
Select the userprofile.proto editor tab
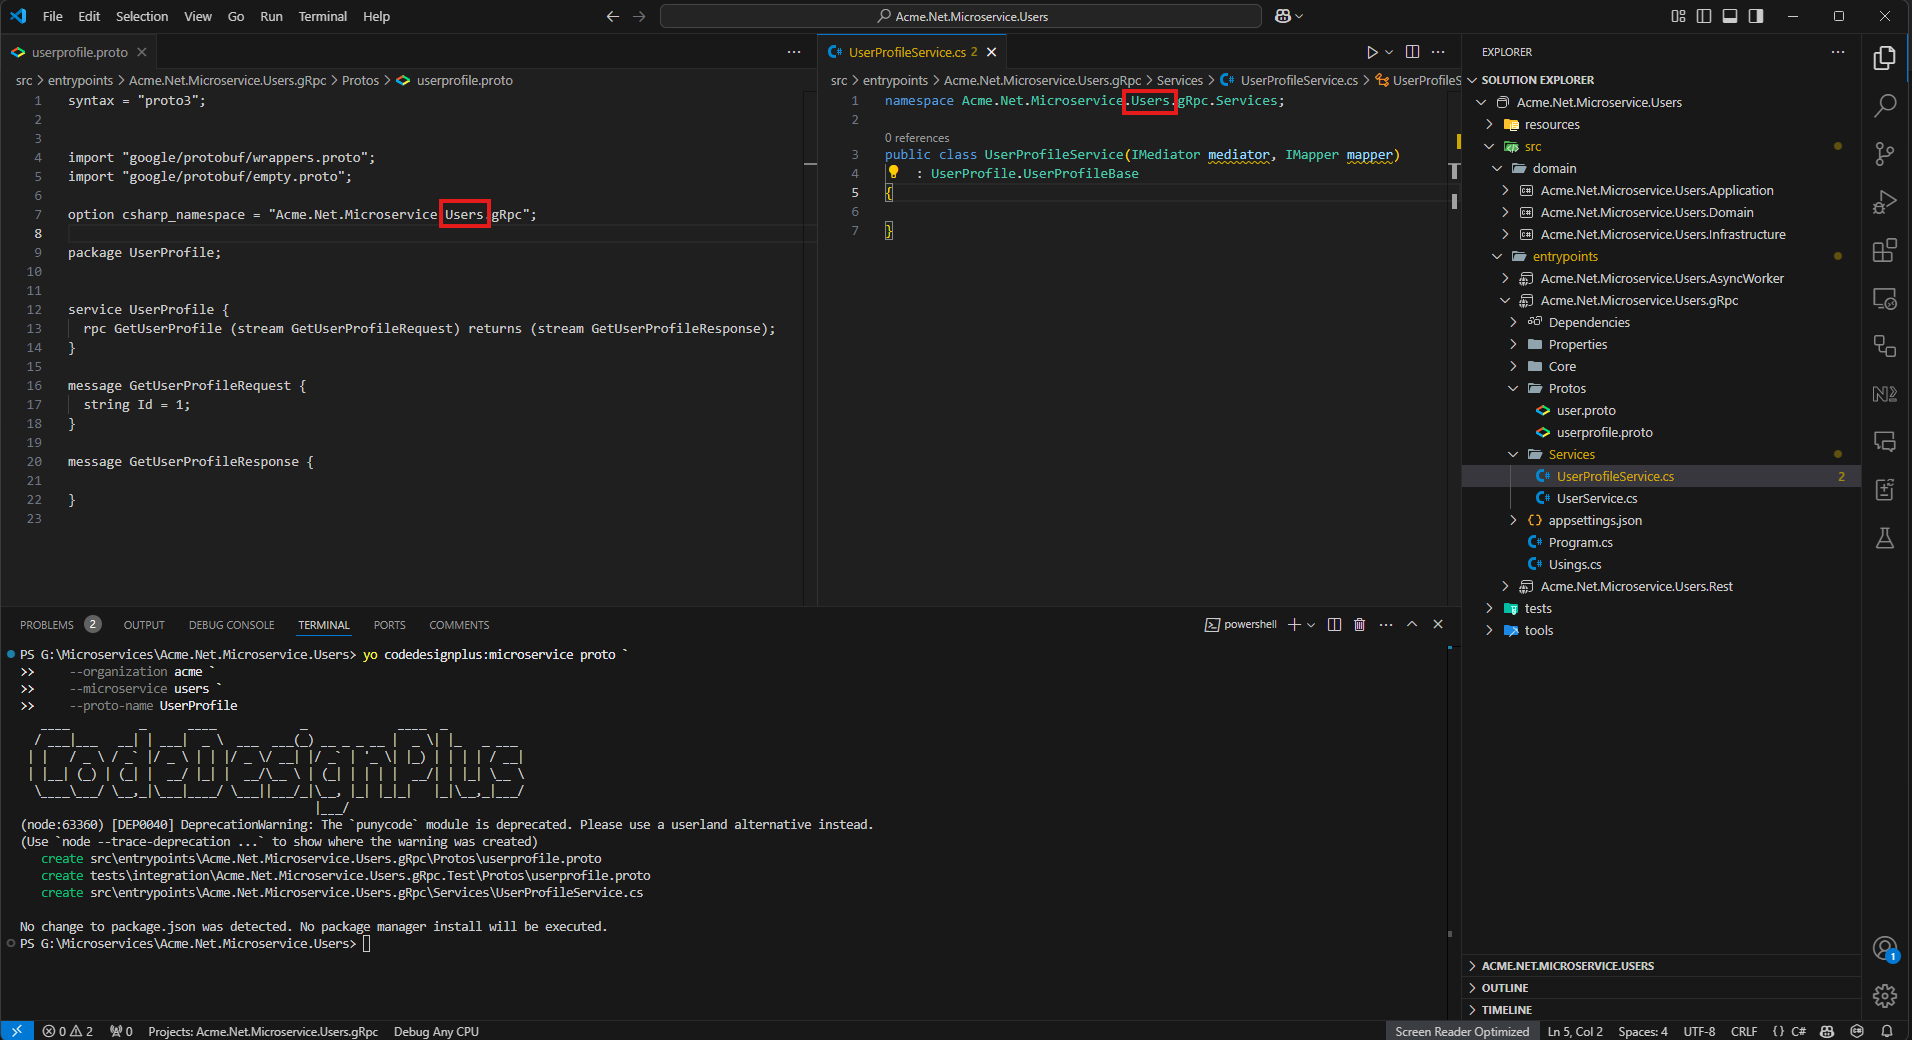(x=79, y=52)
